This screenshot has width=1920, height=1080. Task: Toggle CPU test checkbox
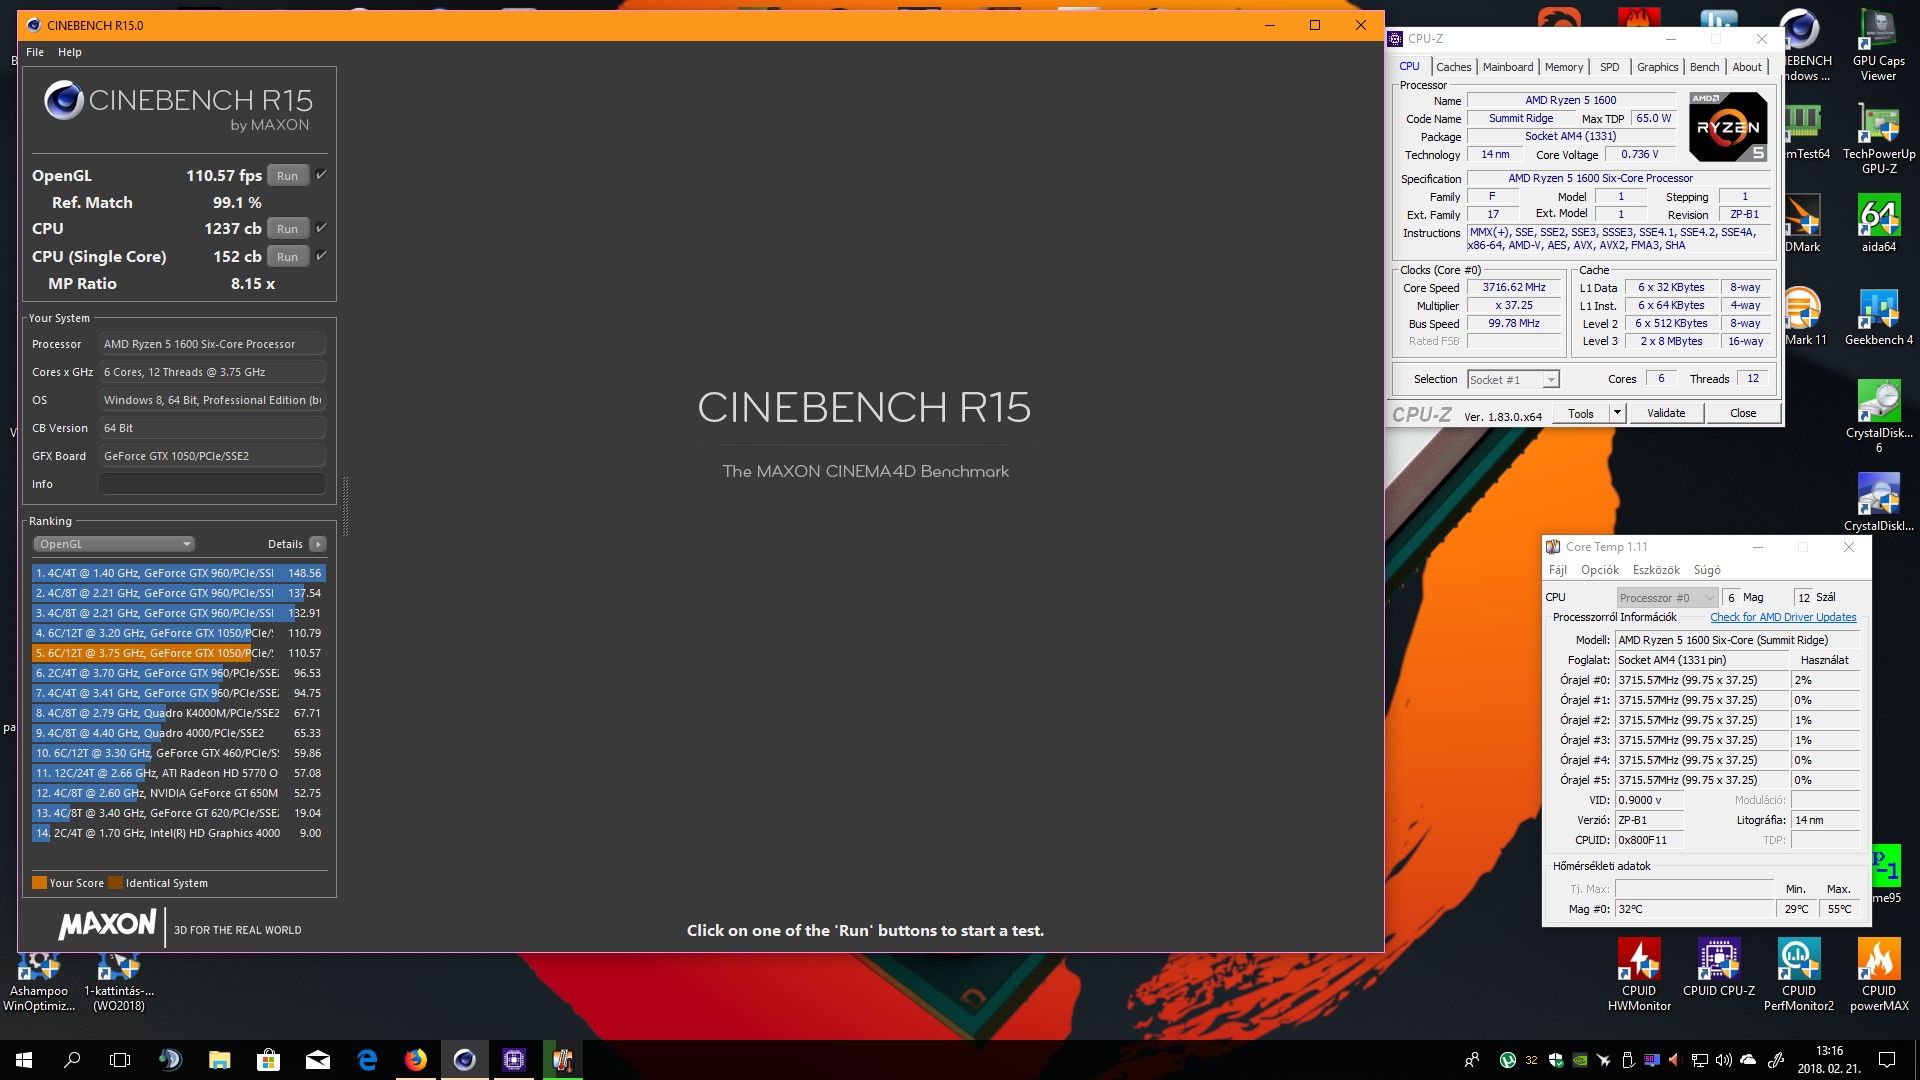point(321,228)
